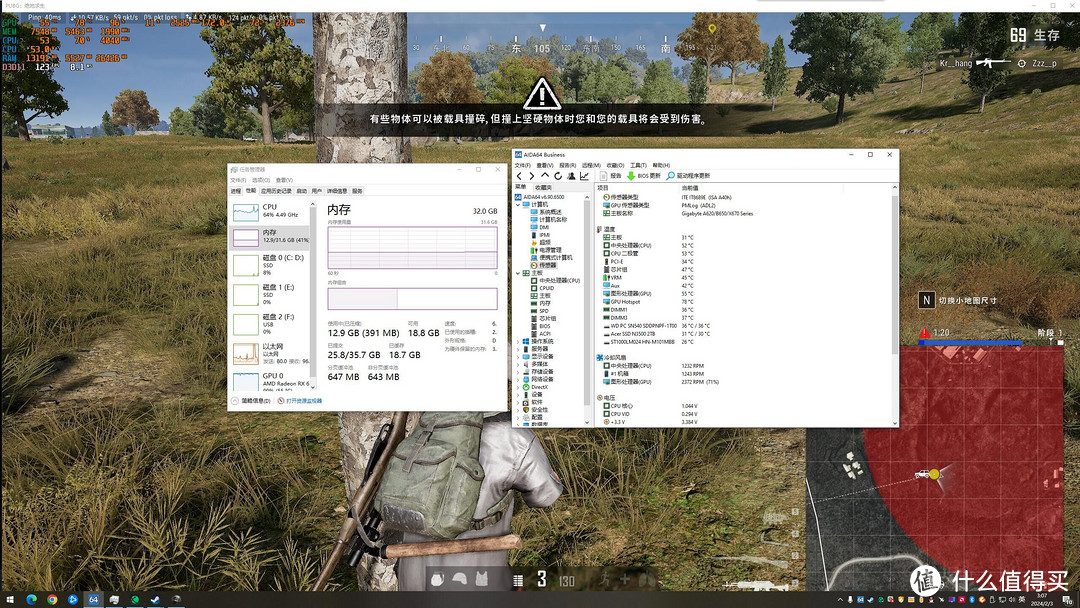Viewport: 1080px width, 608px height.
Task: Expand the 服务器 node in AIDA64 tree
Action: (x=518, y=349)
